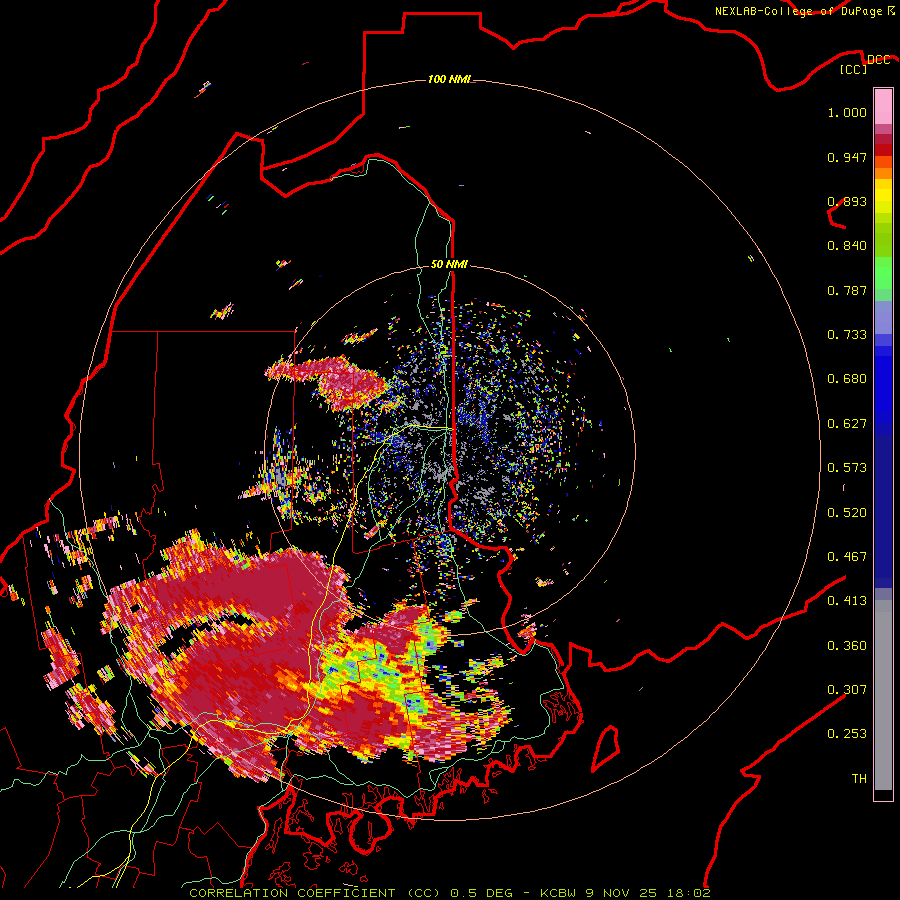Image resolution: width=900 pixels, height=900 pixels.
Task: Click the 0.520 color scale label
Action: coord(847,513)
